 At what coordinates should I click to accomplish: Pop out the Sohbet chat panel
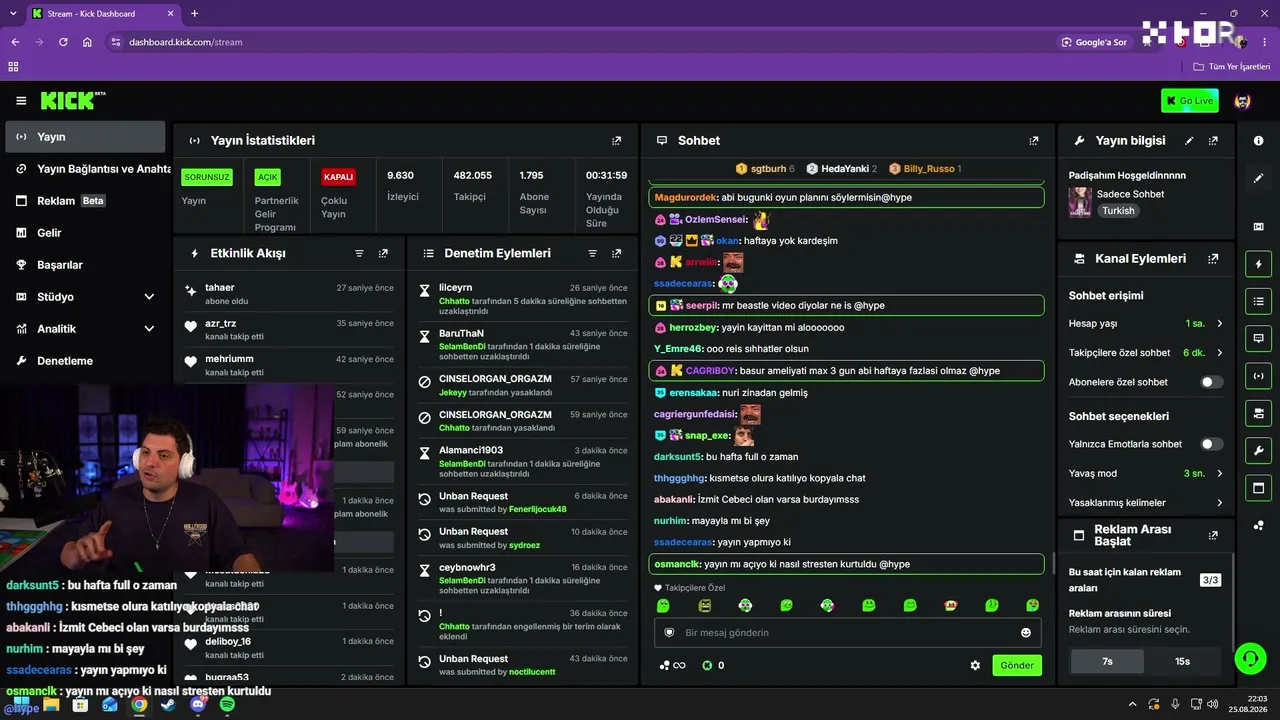click(x=1034, y=141)
